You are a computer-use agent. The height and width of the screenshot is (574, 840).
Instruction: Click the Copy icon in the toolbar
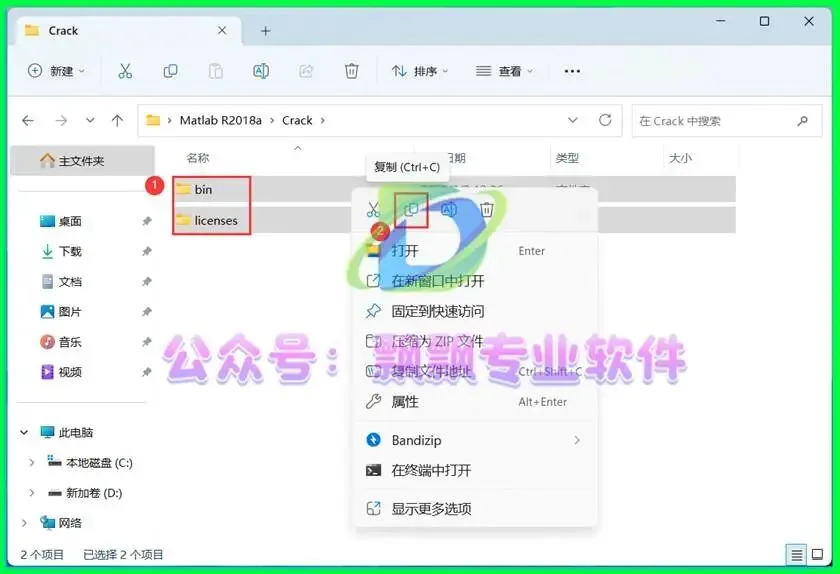170,71
